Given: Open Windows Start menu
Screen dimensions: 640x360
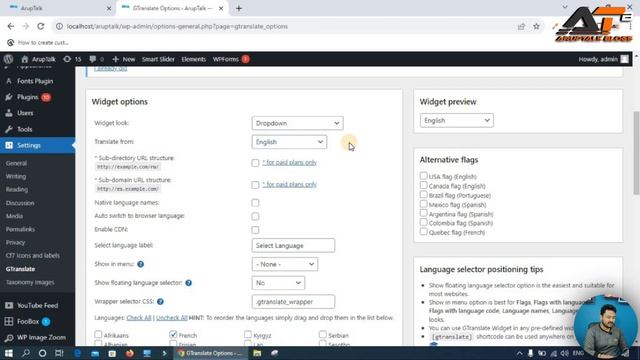Looking at the screenshot, I should [x=9, y=353].
